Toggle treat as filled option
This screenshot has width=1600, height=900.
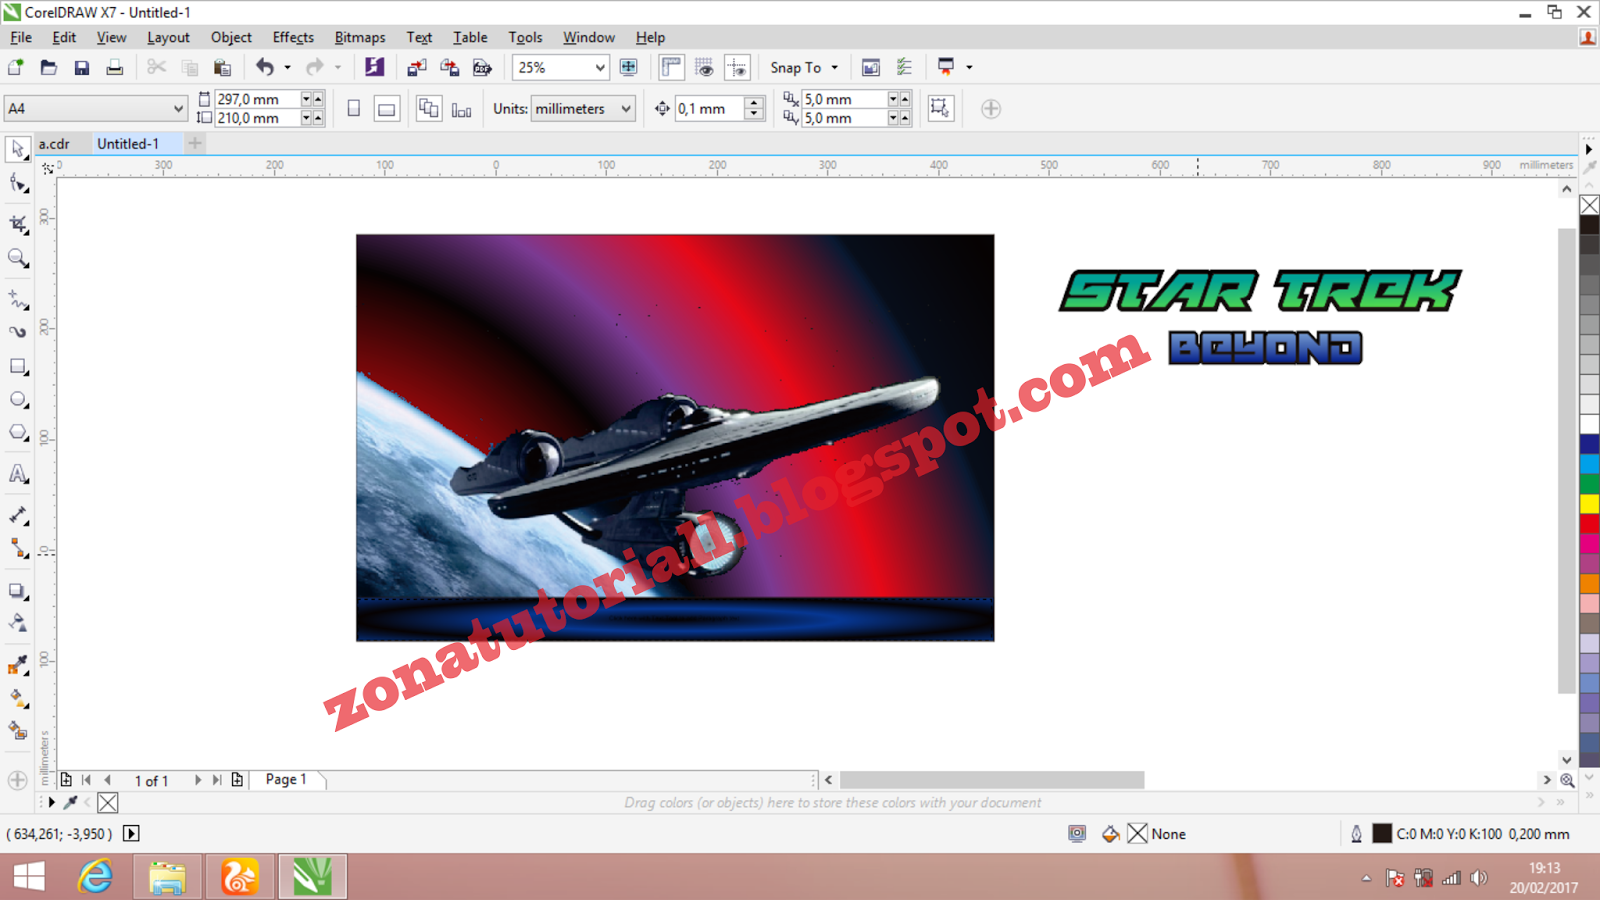(940, 108)
